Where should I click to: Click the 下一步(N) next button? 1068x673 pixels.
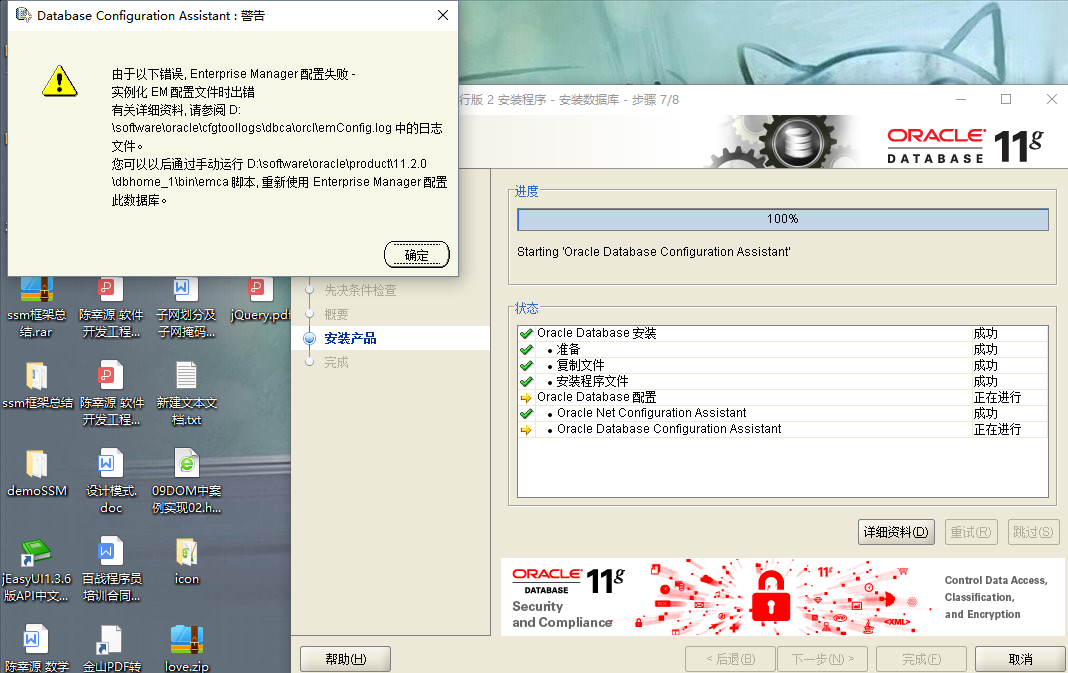click(x=822, y=659)
